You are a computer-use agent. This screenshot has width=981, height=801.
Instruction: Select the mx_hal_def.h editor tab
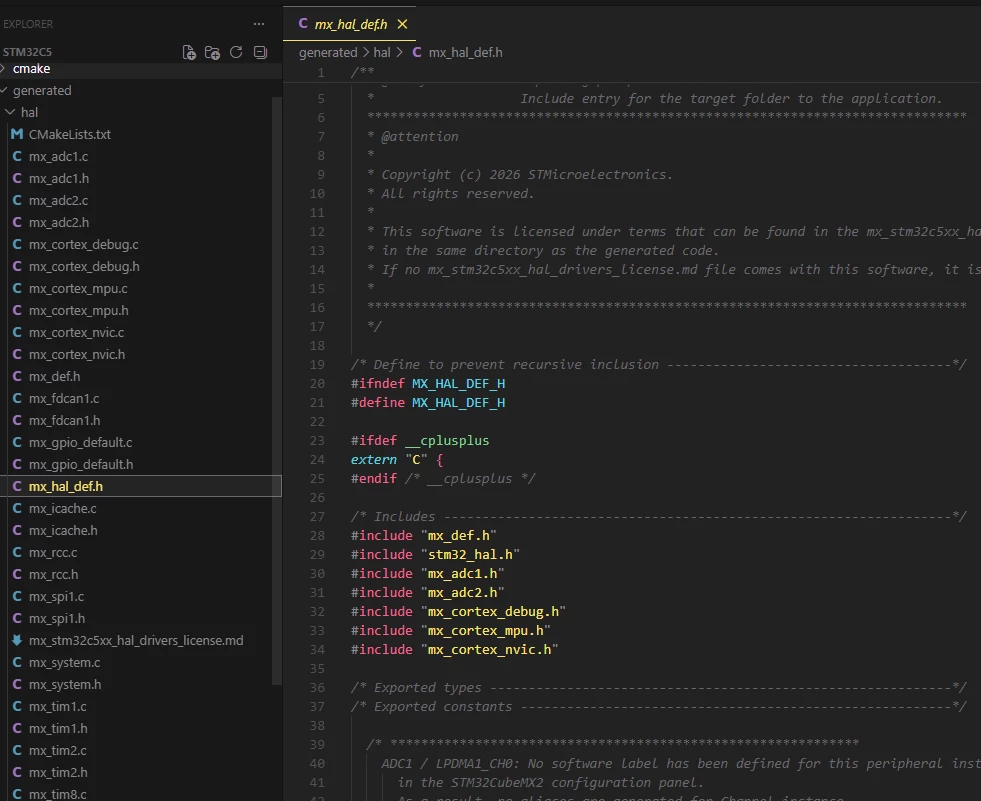click(349, 24)
